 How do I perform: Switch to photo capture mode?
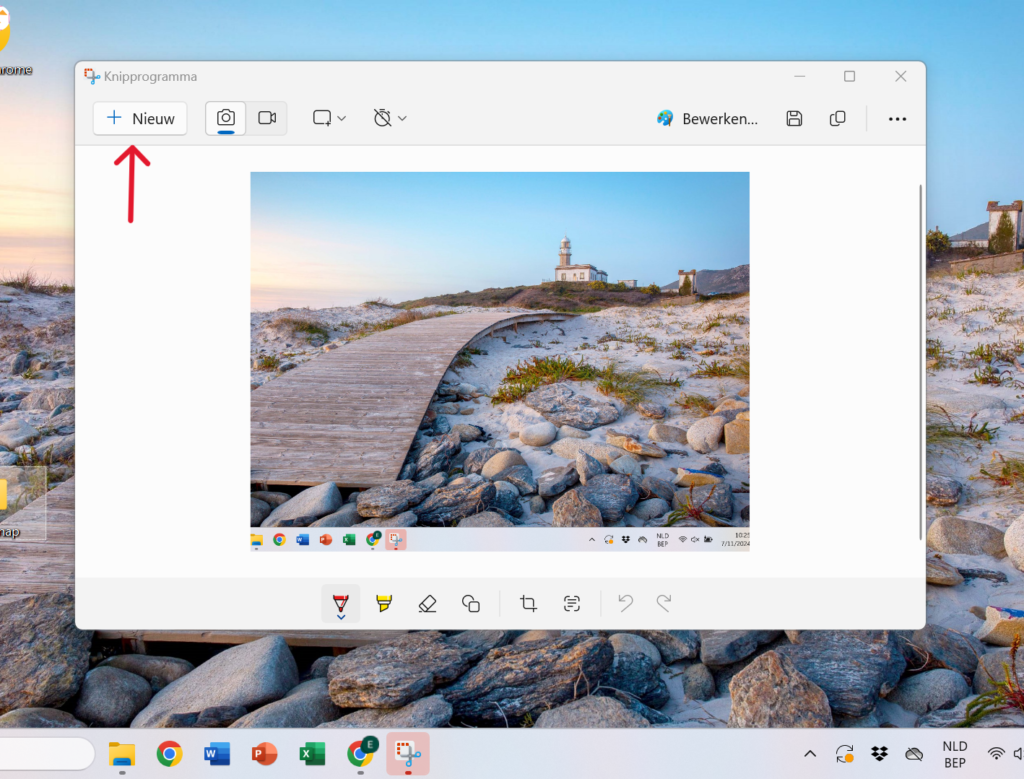click(x=226, y=118)
